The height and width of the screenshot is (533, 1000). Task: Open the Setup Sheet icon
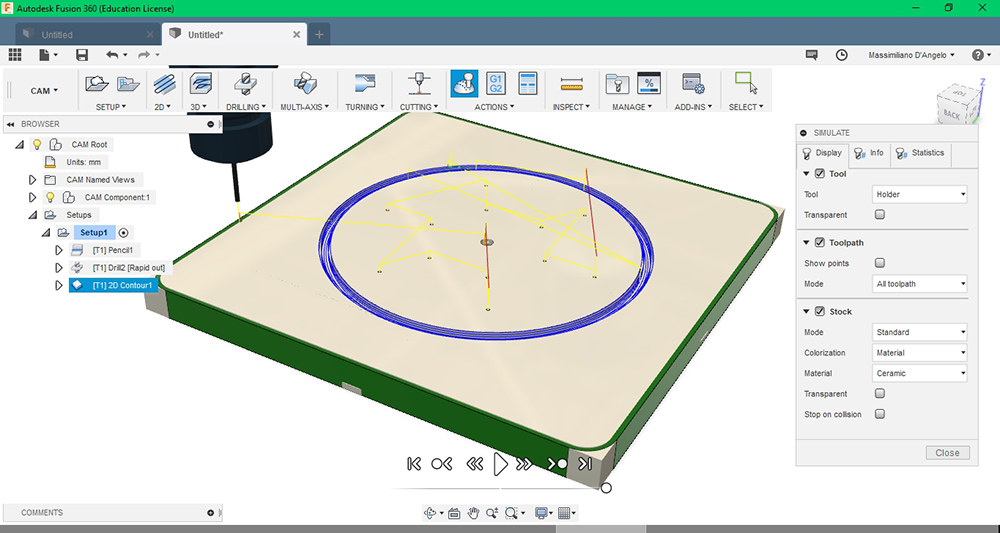[527, 84]
